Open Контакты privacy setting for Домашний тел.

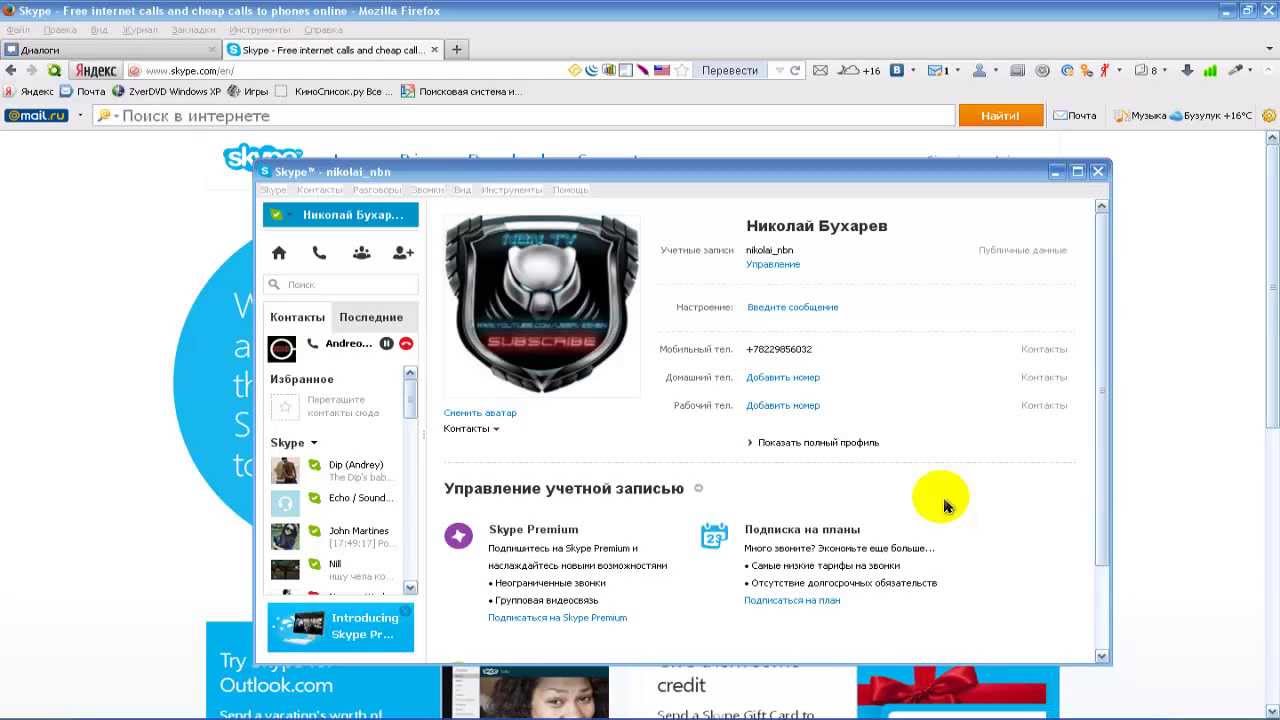pos(1044,377)
